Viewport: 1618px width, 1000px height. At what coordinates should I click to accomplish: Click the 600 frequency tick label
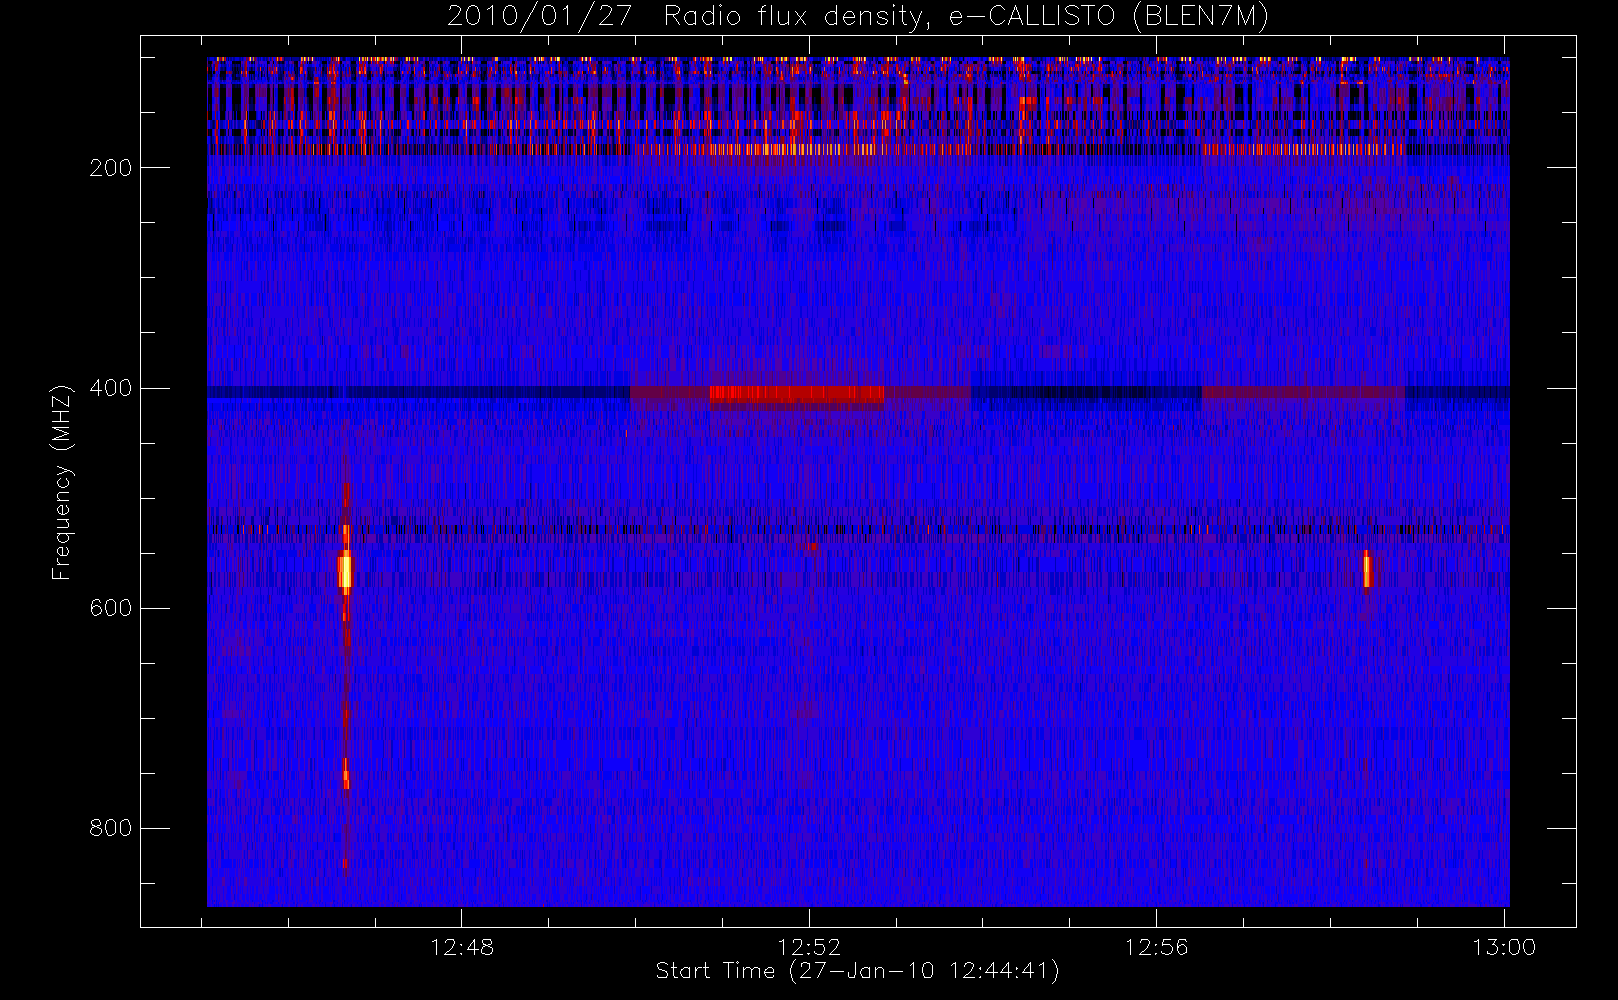(111, 608)
